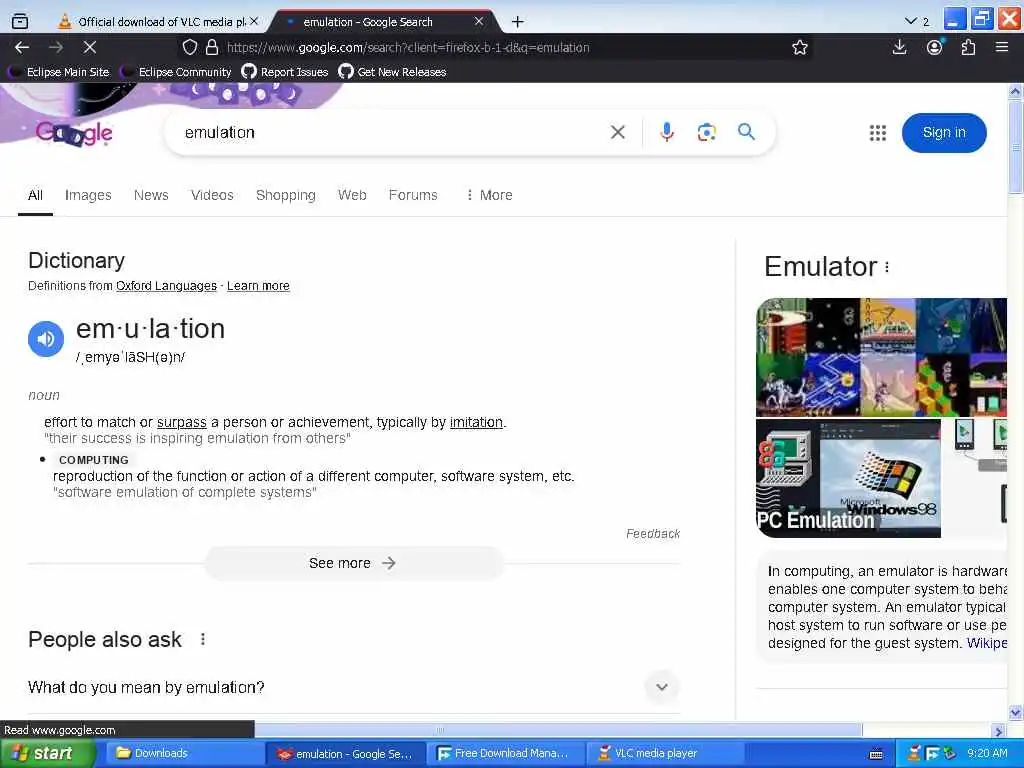This screenshot has height=768, width=1024.
Task: Open Emulator panel options dots
Action: click(887, 267)
